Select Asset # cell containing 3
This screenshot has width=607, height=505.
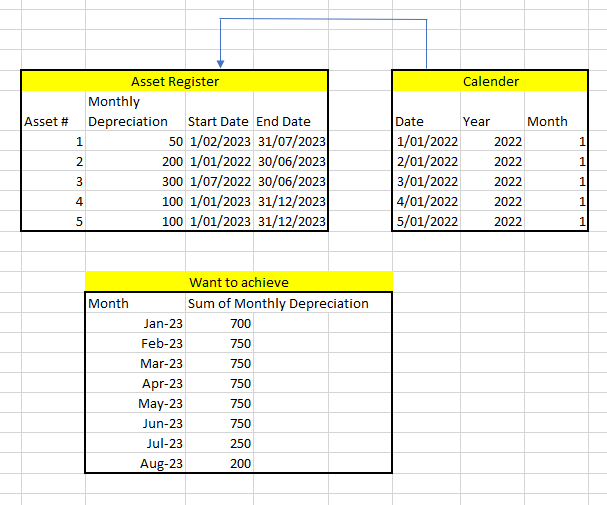click(53, 181)
